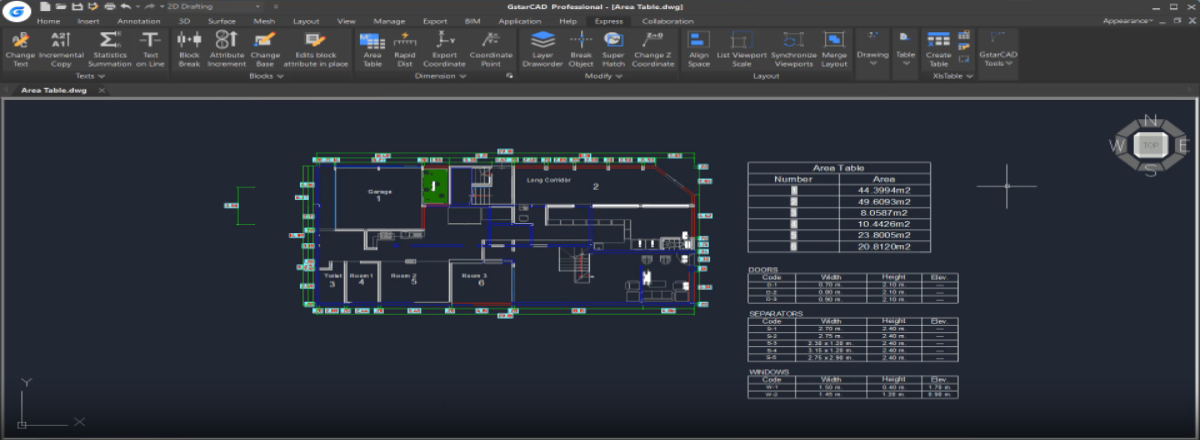Click the top face of the view cube
1200x440 pixels.
click(1151, 145)
